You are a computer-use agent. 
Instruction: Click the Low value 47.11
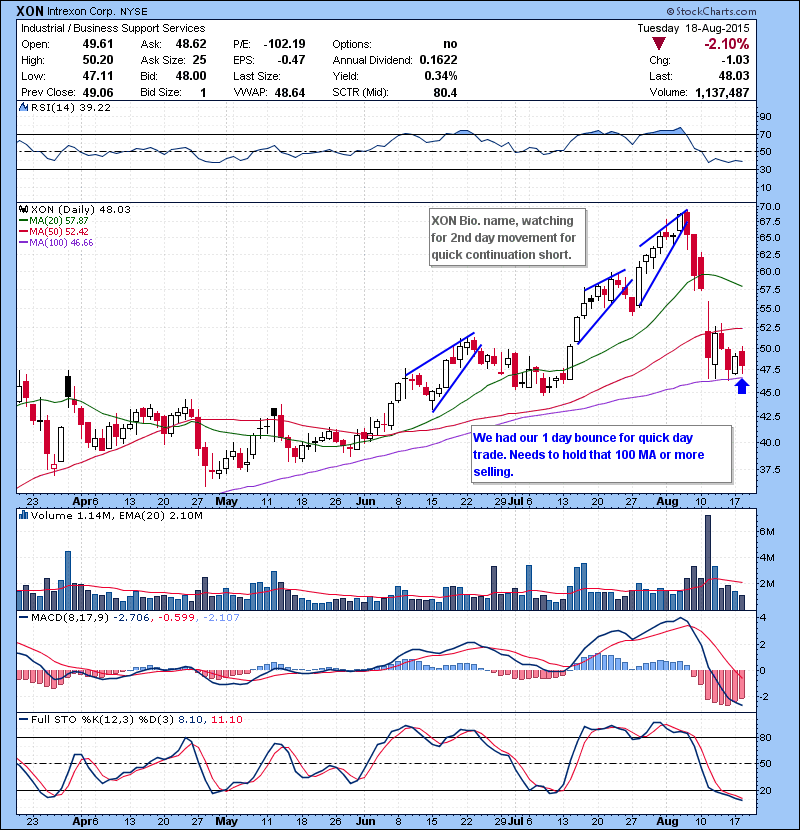click(98, 76)
